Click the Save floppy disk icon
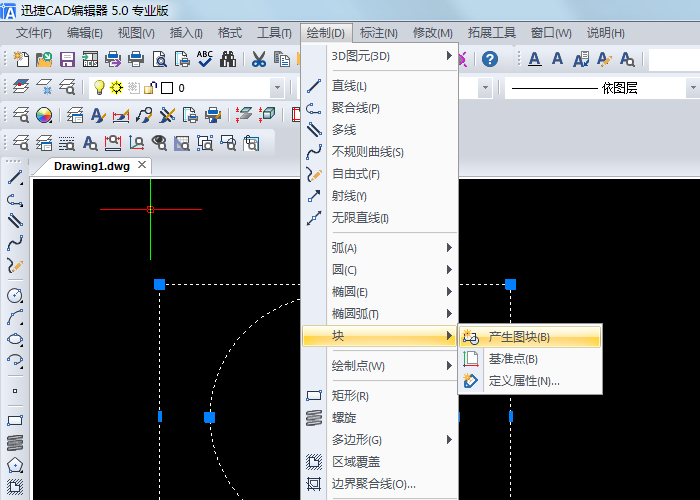Screen dimensions: 700x500 68,59
